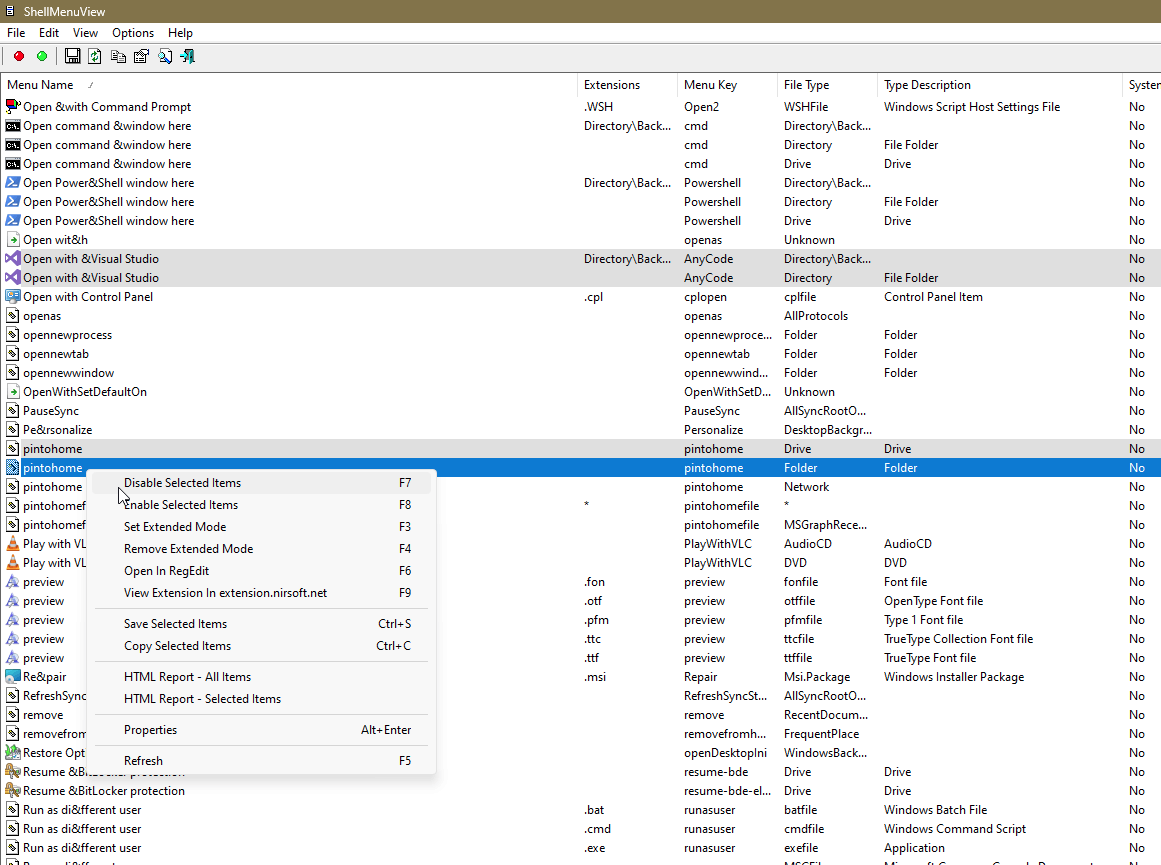Choose Properties in the context menu
The height and width of the screenshot is (865, 1161).
[261, 729]
